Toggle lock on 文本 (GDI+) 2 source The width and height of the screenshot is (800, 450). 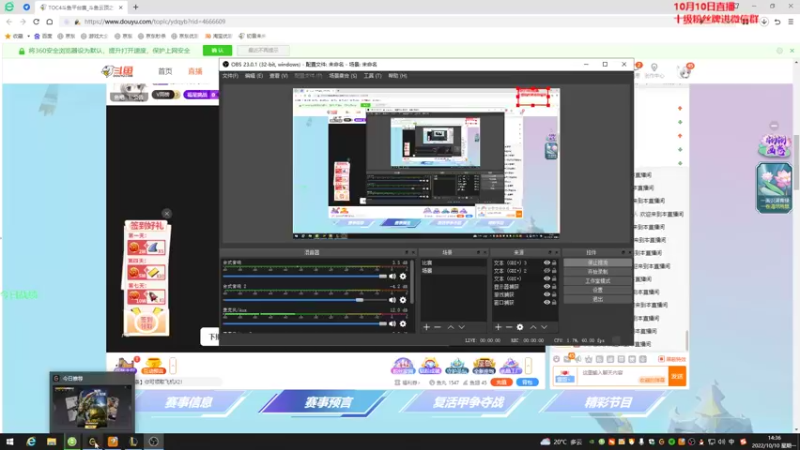554,271
